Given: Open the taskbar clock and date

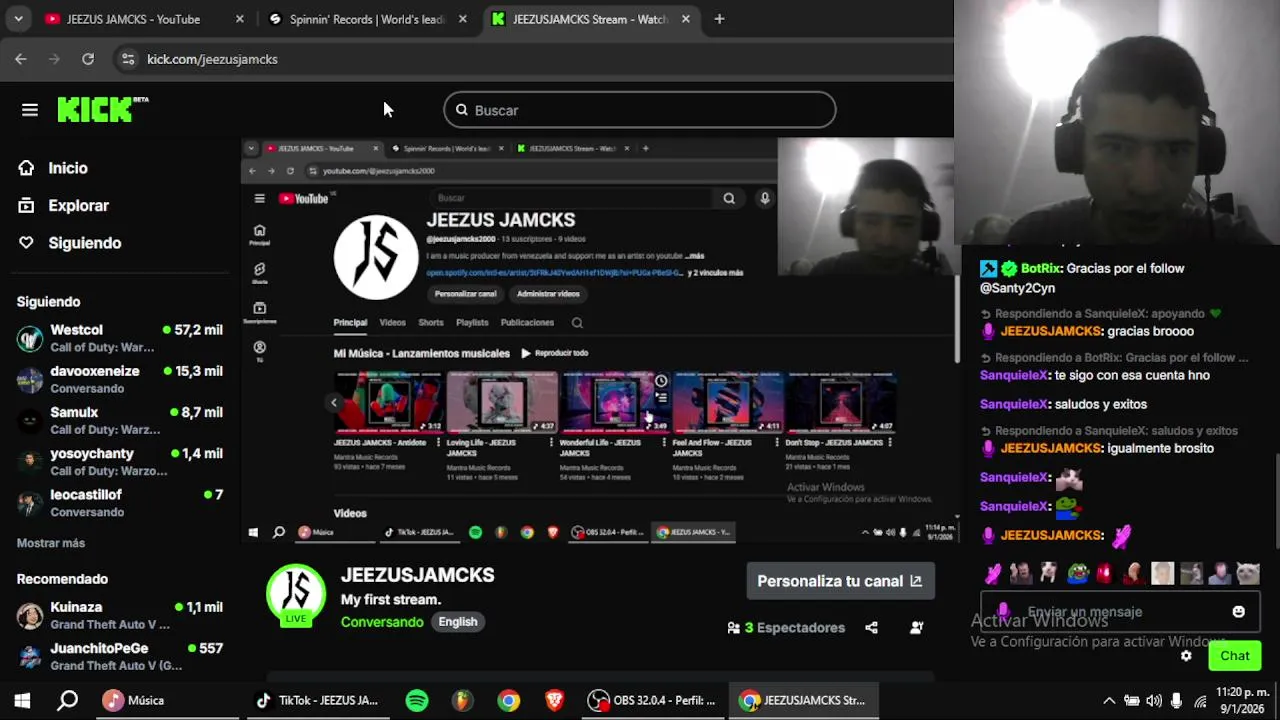Looking at the screenshot, I should click(1242, 700).
